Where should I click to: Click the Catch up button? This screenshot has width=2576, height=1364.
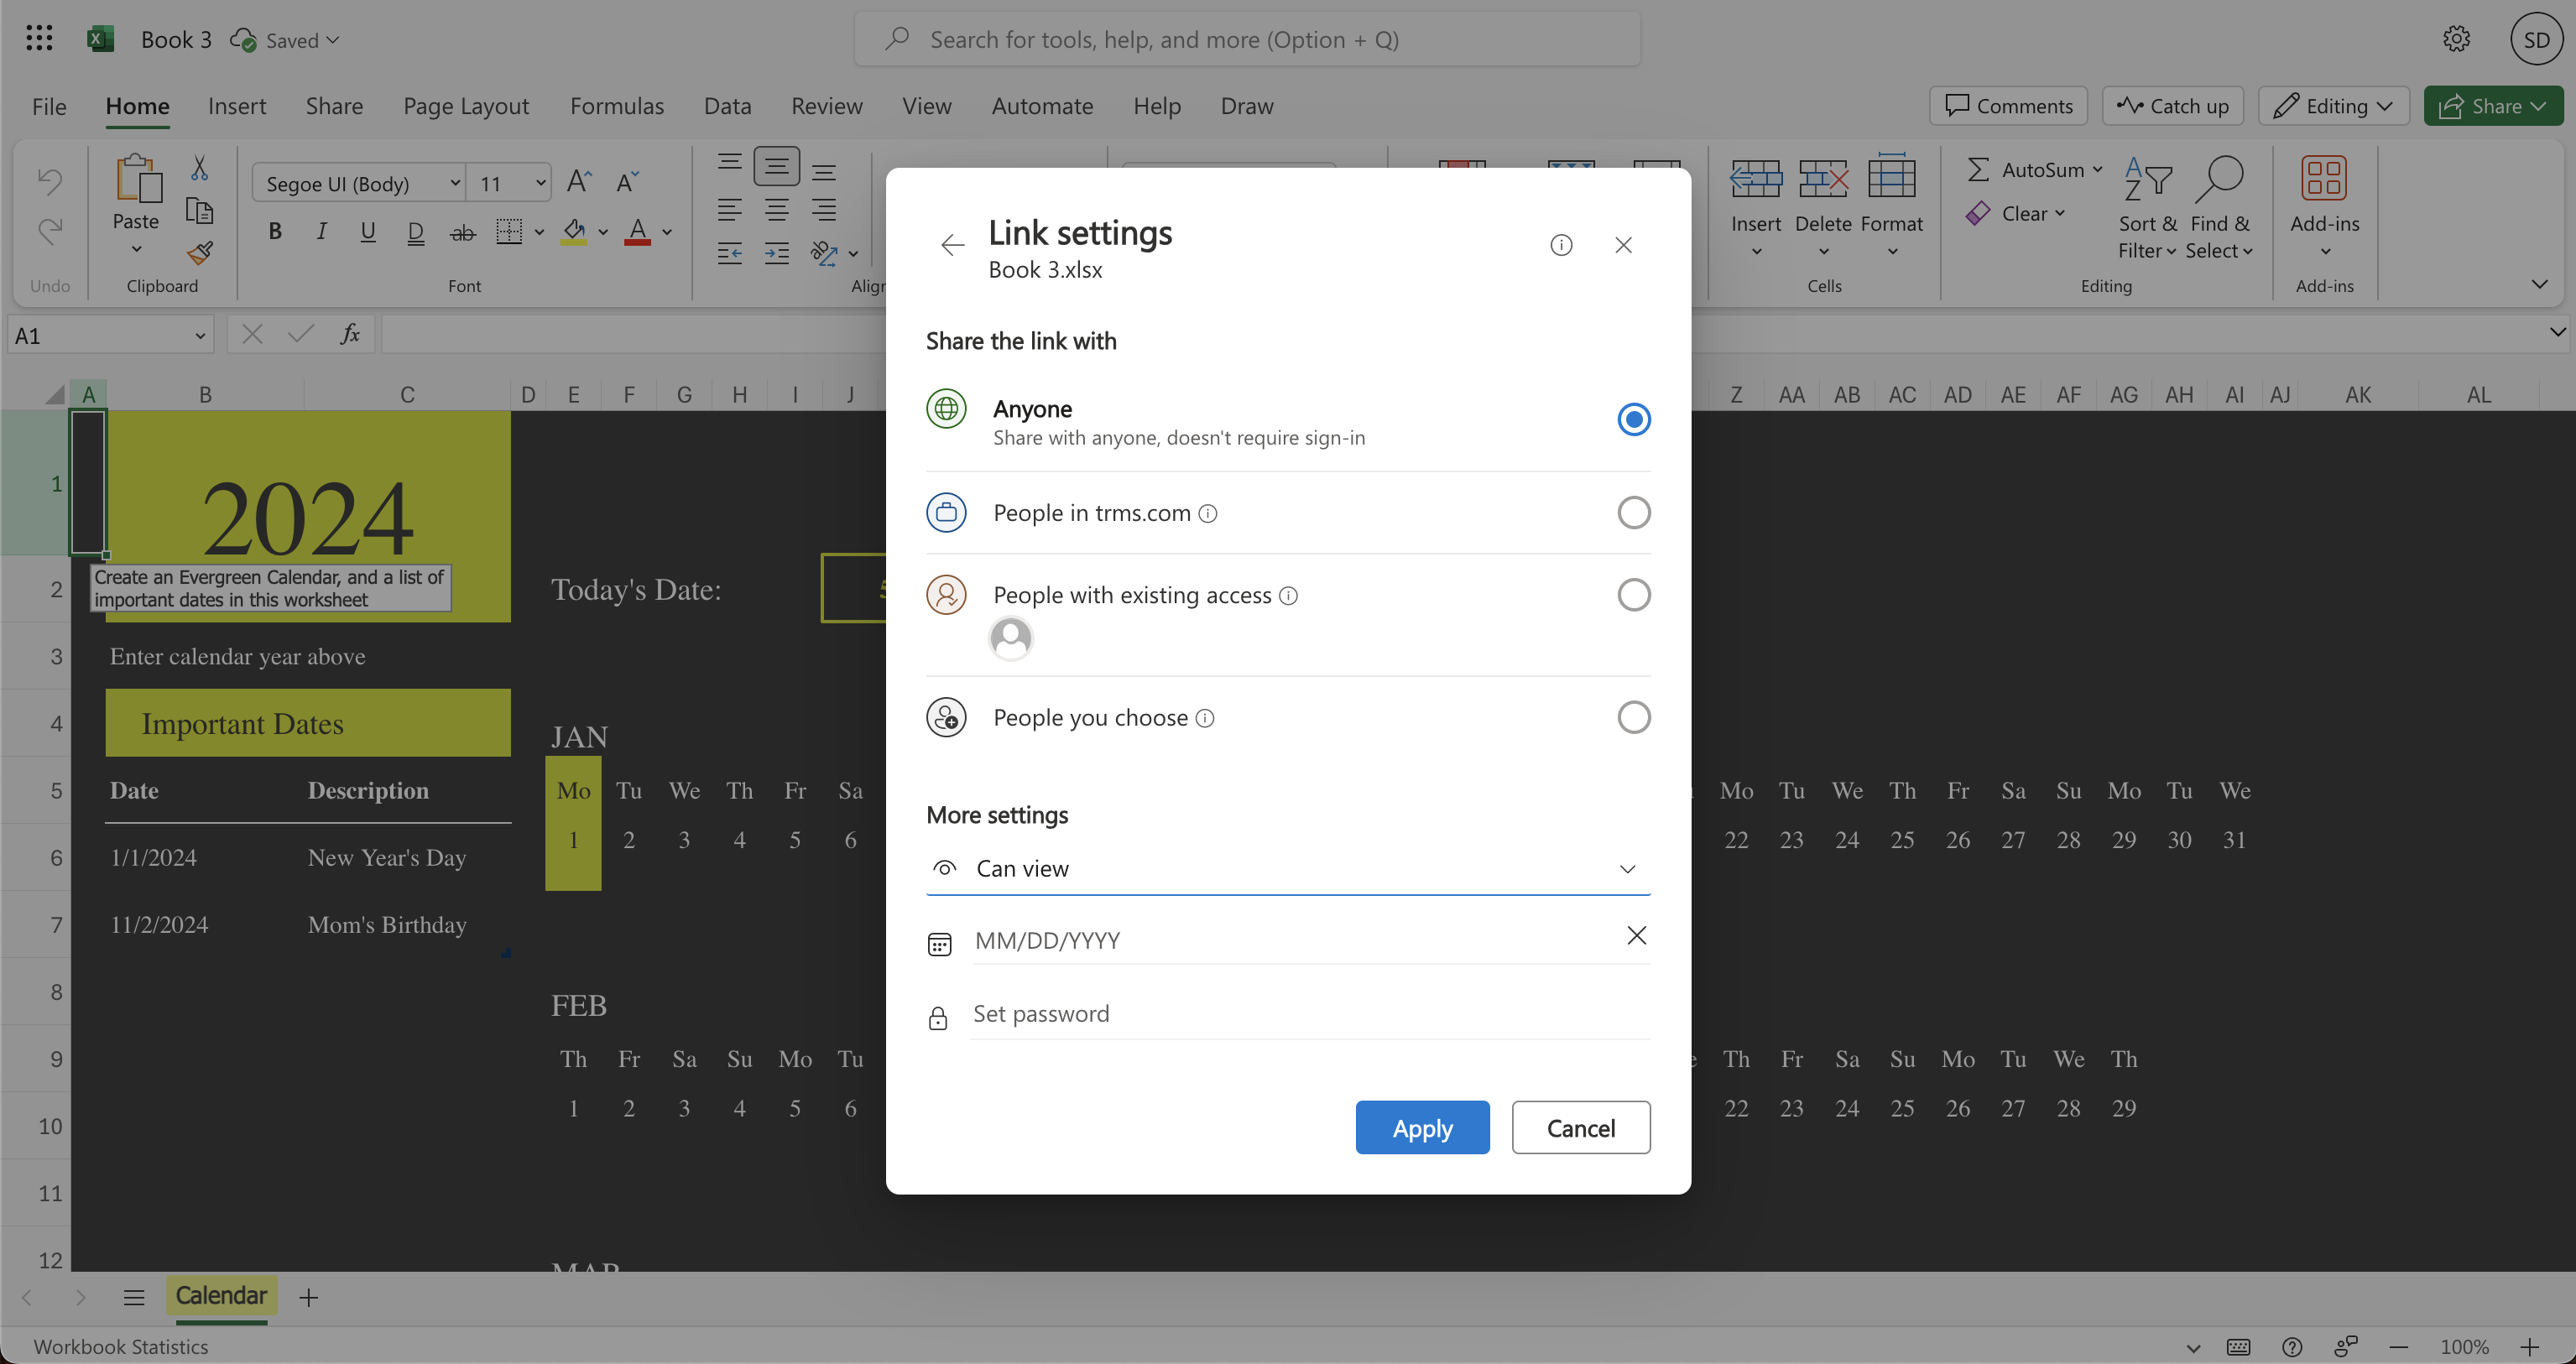[2172, 105]
